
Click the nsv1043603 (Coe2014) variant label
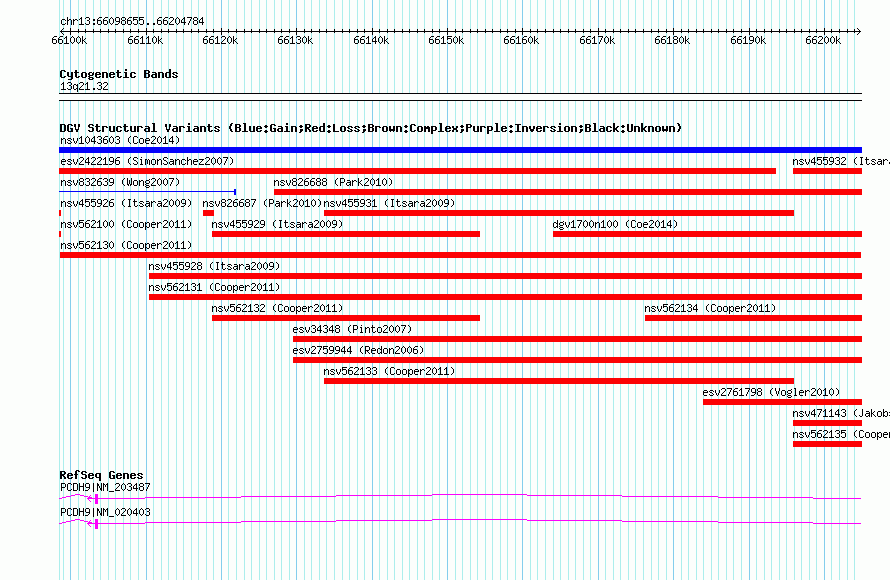[120, 140]
